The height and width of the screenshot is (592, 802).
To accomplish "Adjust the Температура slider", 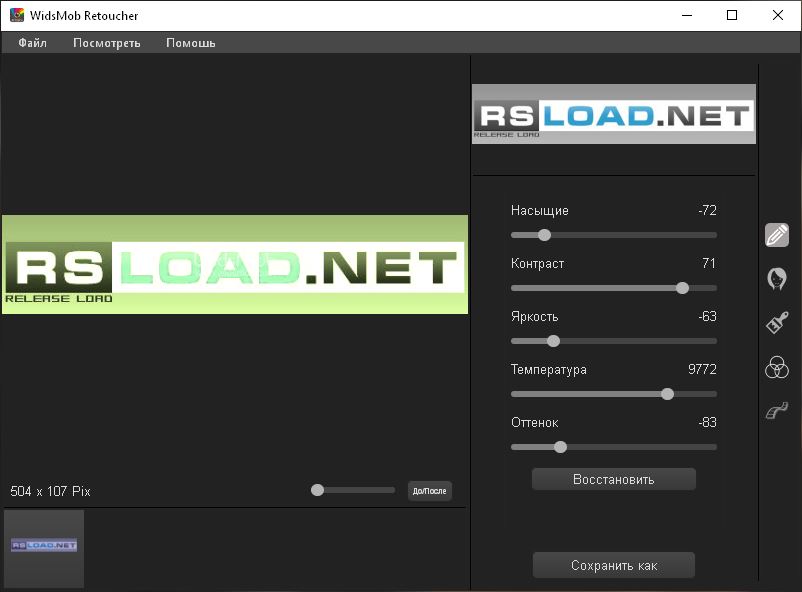I will 614,394.
